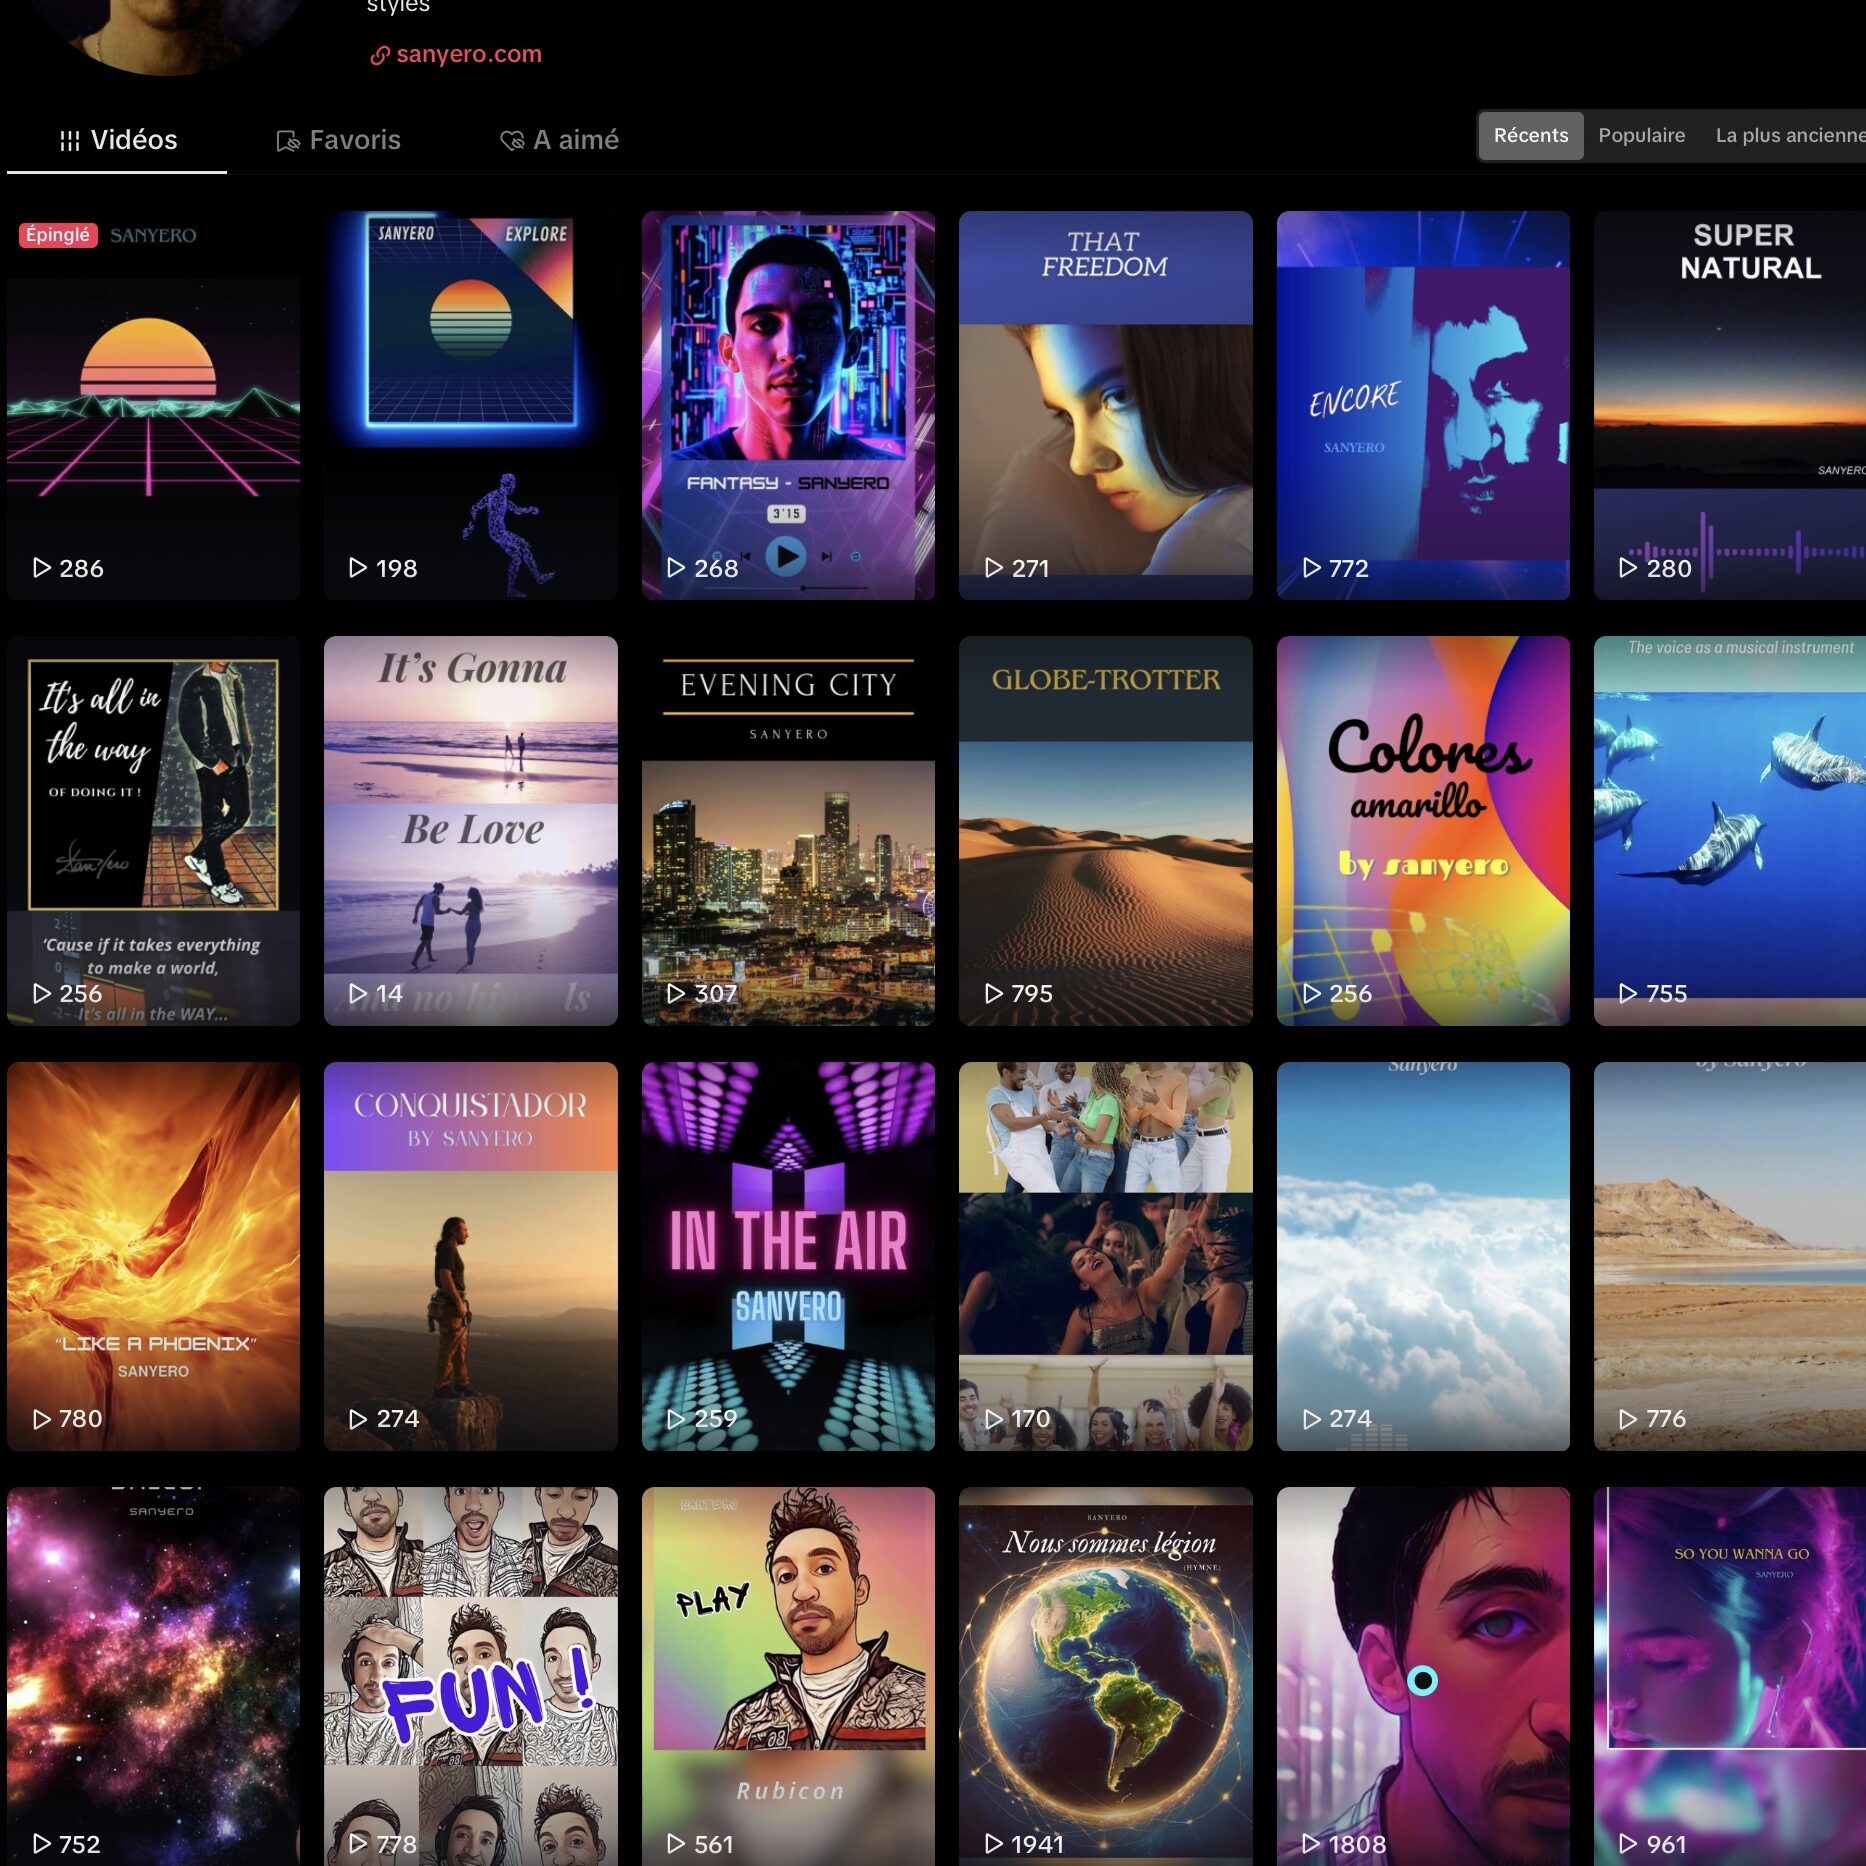Open the A aimé liked tab
The height and width of the screenshot is (1866, 1866).
click(559, 140)
